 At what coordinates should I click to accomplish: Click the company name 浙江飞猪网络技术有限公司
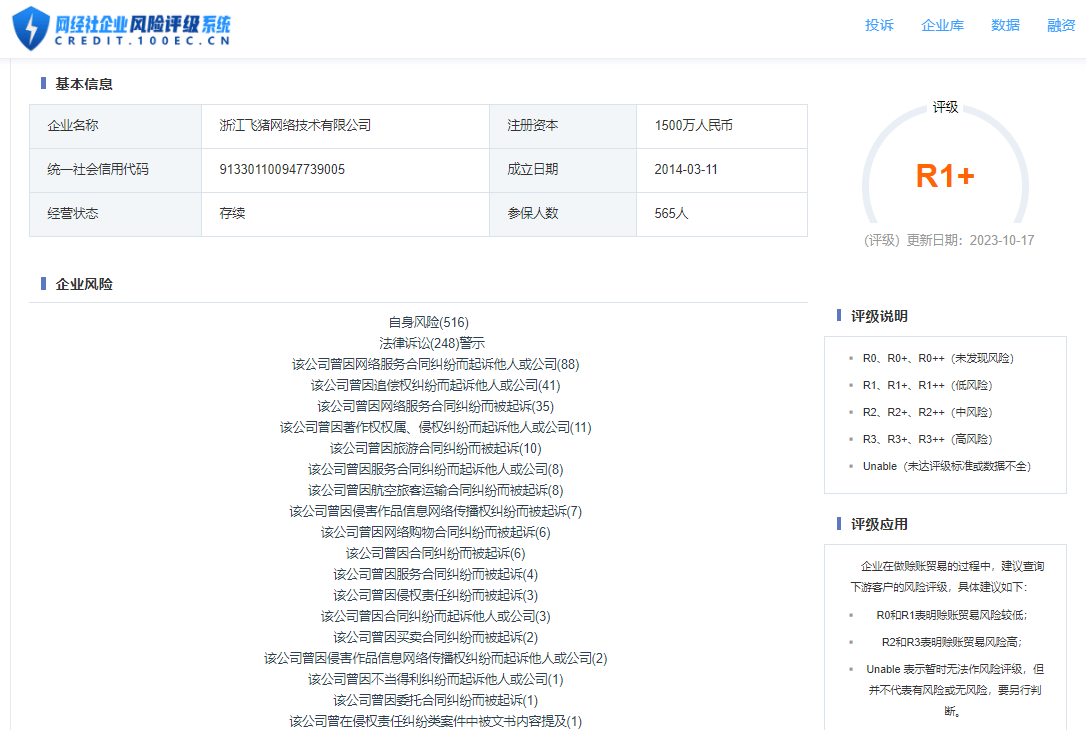click(295, 126)
